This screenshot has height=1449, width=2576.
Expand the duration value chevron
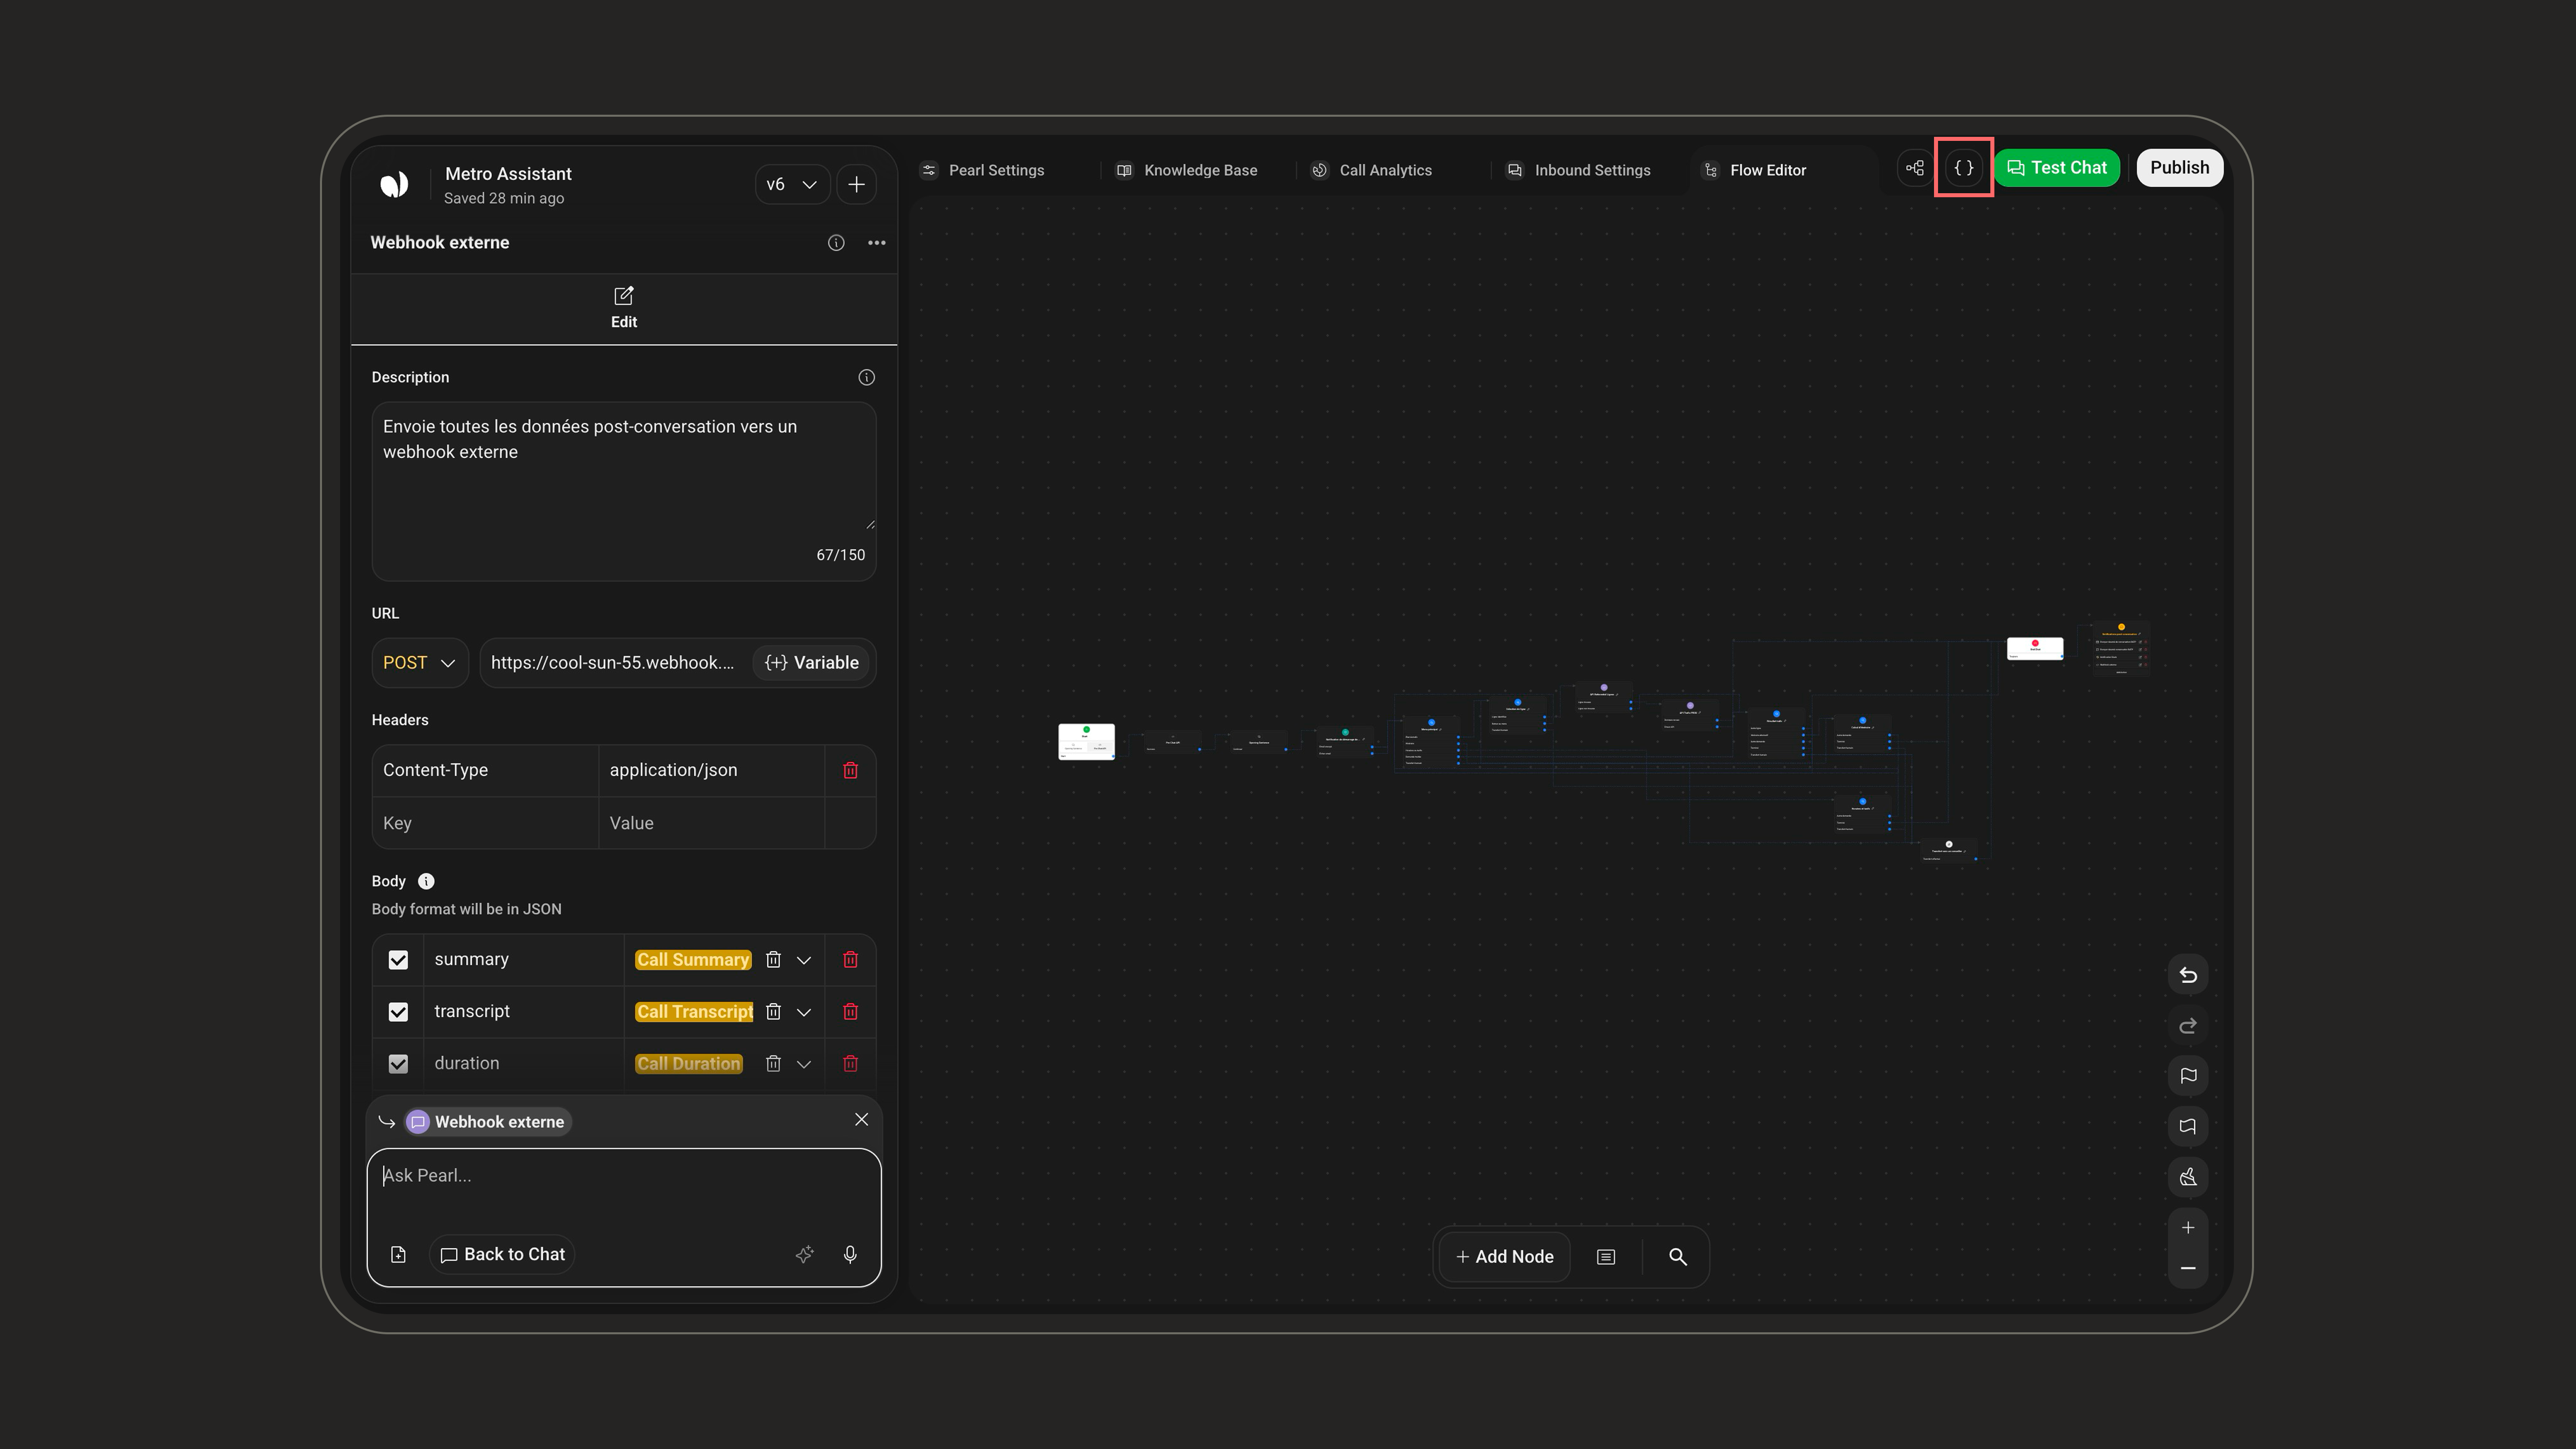tap(804, 1064)
